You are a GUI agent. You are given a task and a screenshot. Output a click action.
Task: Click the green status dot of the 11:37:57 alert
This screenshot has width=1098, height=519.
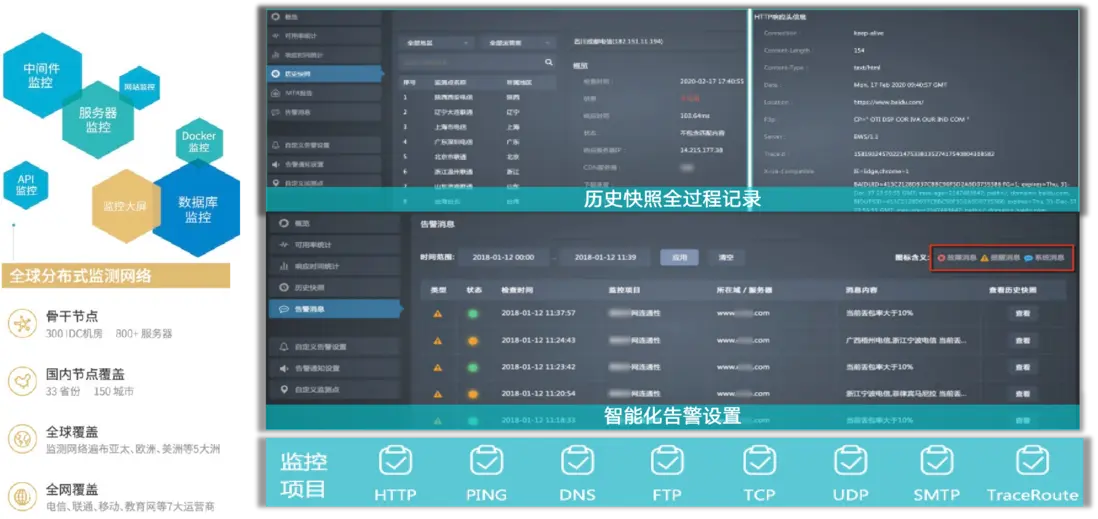tap(473, 313)
